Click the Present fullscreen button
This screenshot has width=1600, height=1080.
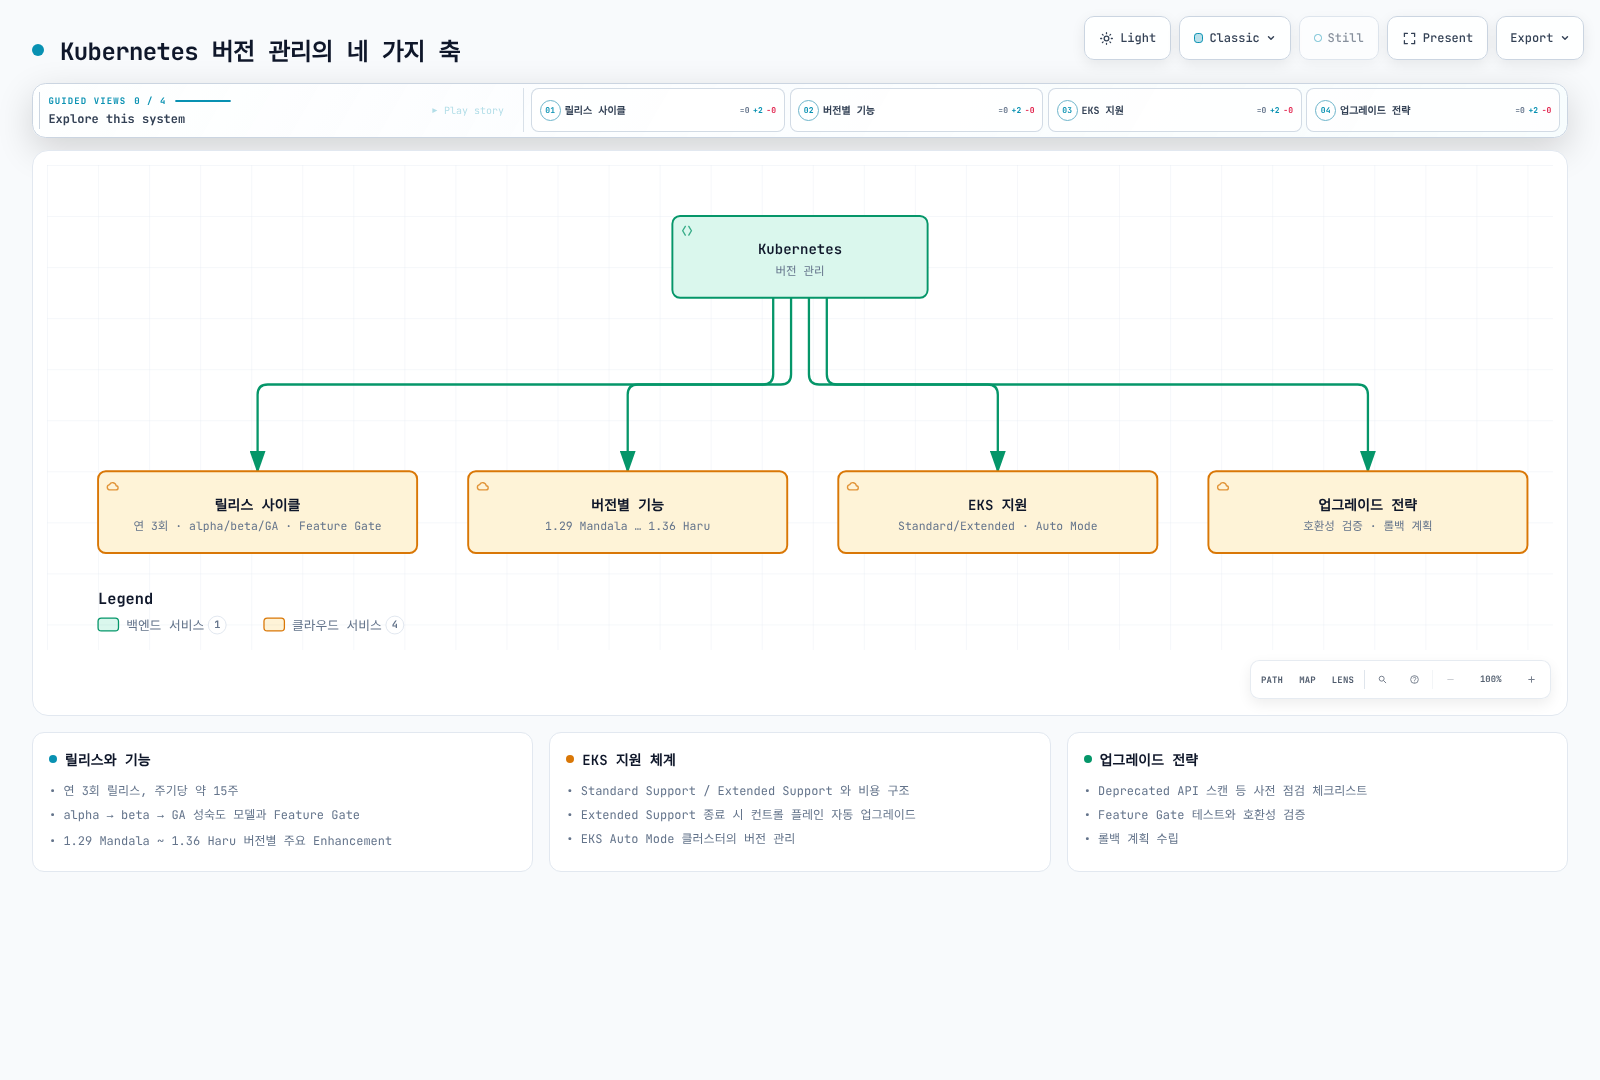1437,38
